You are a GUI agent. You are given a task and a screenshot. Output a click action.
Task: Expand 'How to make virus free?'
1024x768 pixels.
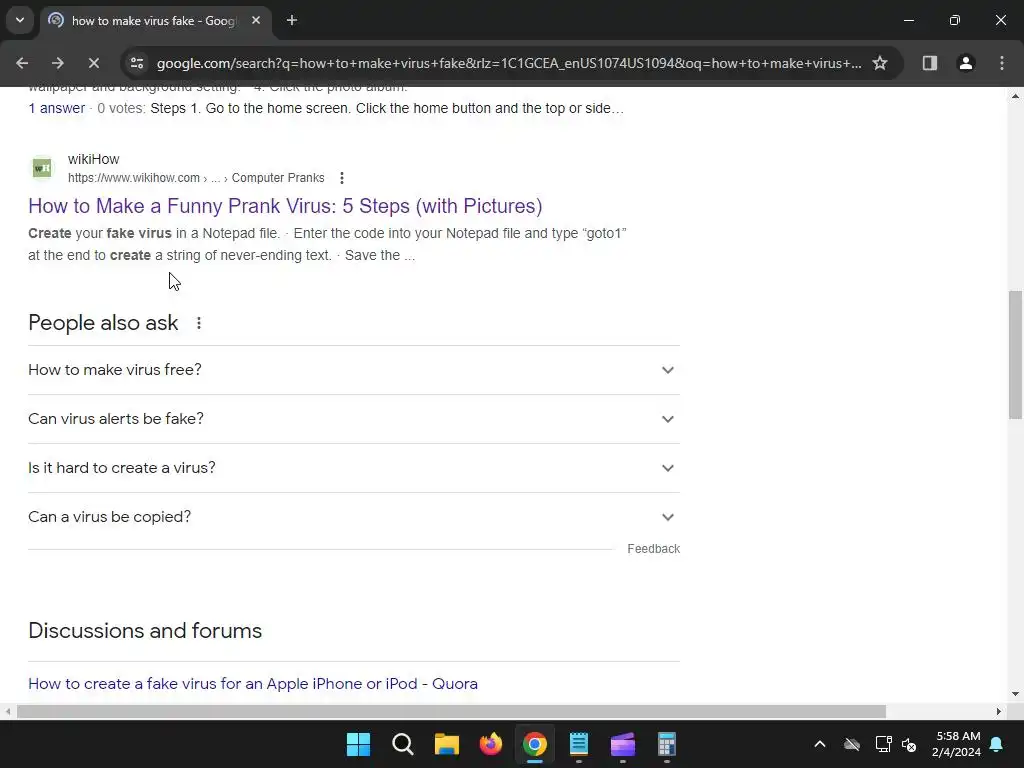[354, 370]
